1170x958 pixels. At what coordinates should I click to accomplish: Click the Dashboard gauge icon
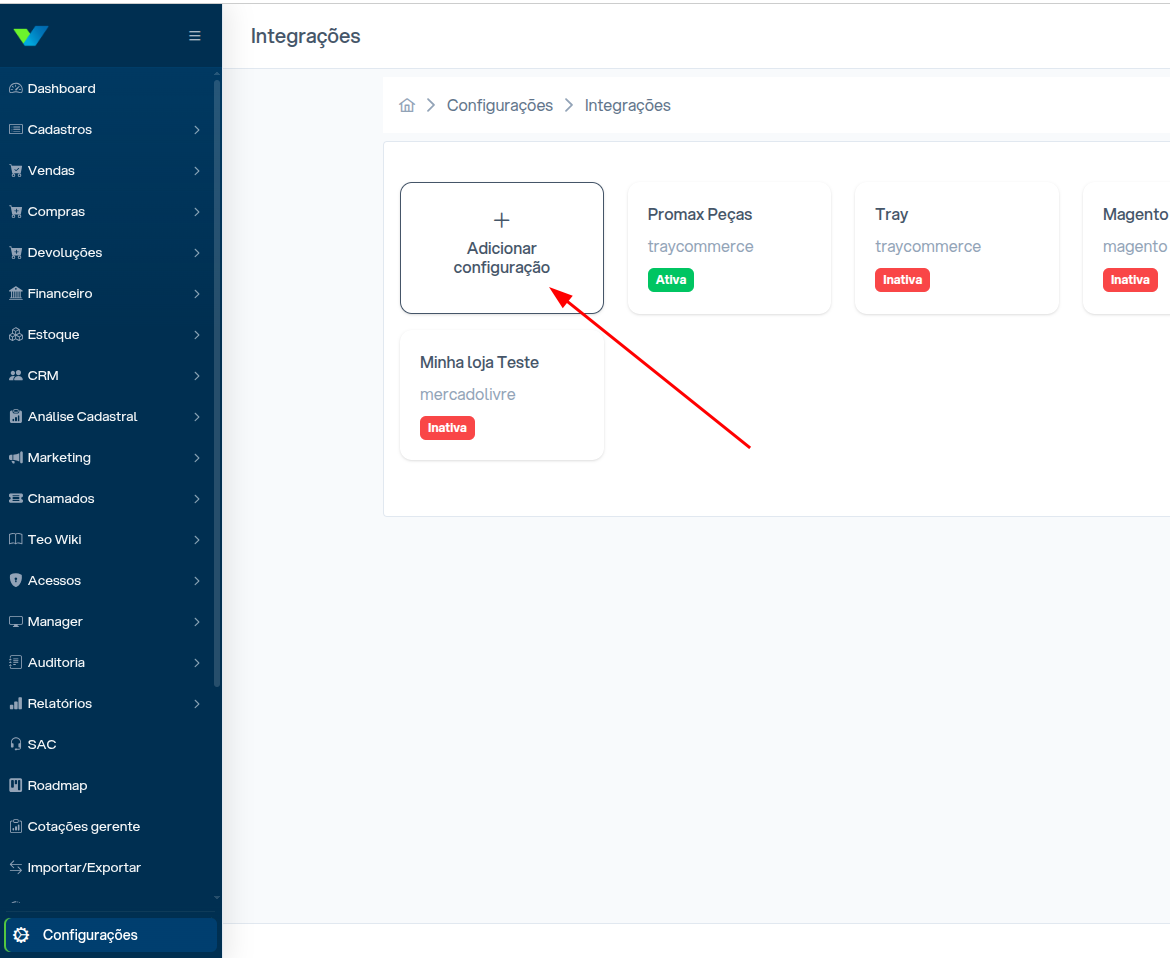click(16, 88)
